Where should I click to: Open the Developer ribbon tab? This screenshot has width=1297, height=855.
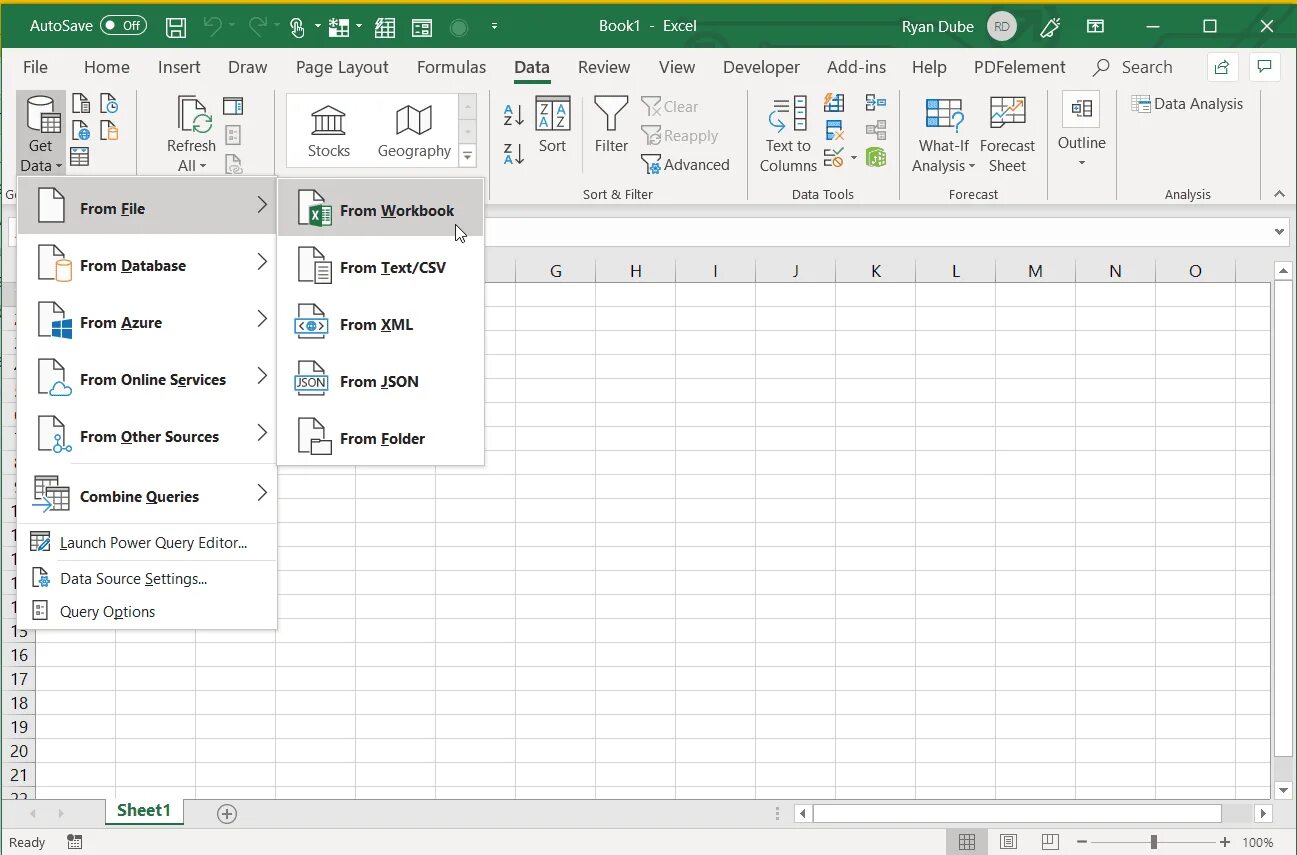tap(761, 67)
